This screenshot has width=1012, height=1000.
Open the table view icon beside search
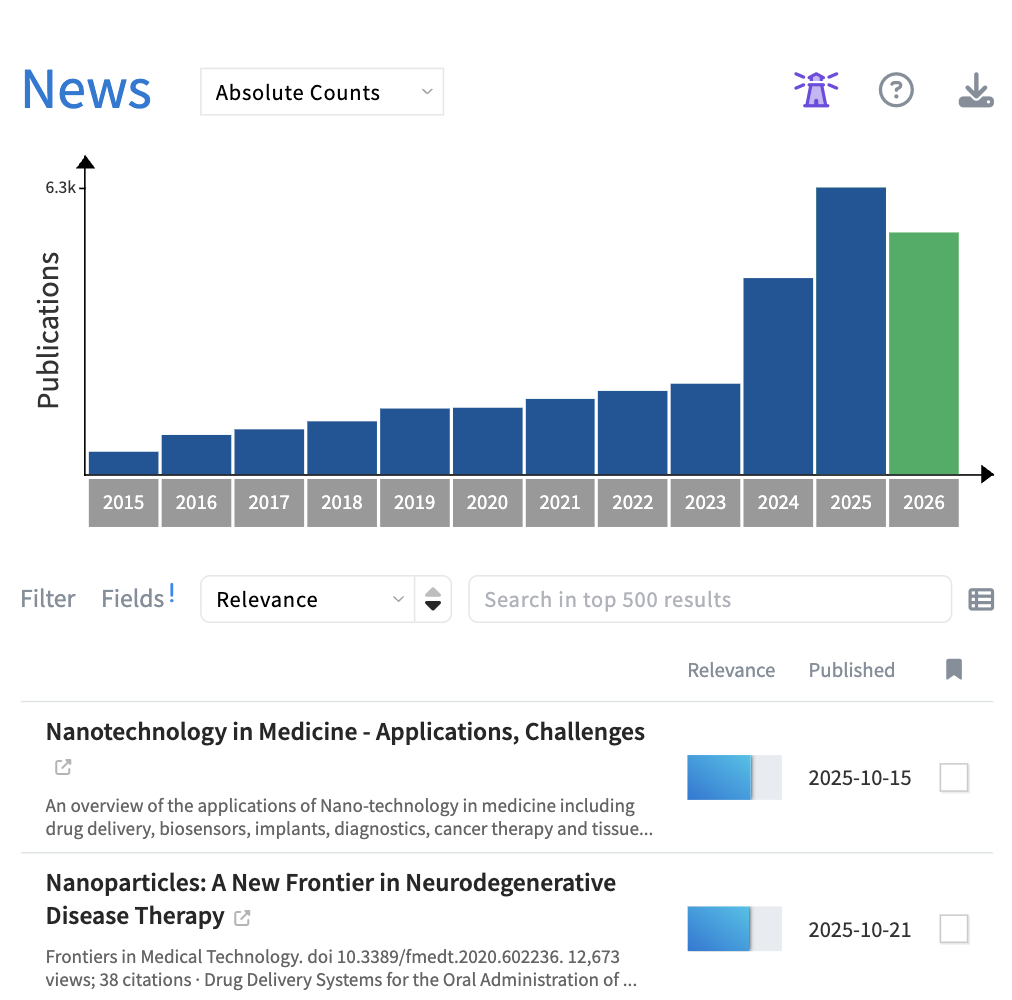click(981, 599)
